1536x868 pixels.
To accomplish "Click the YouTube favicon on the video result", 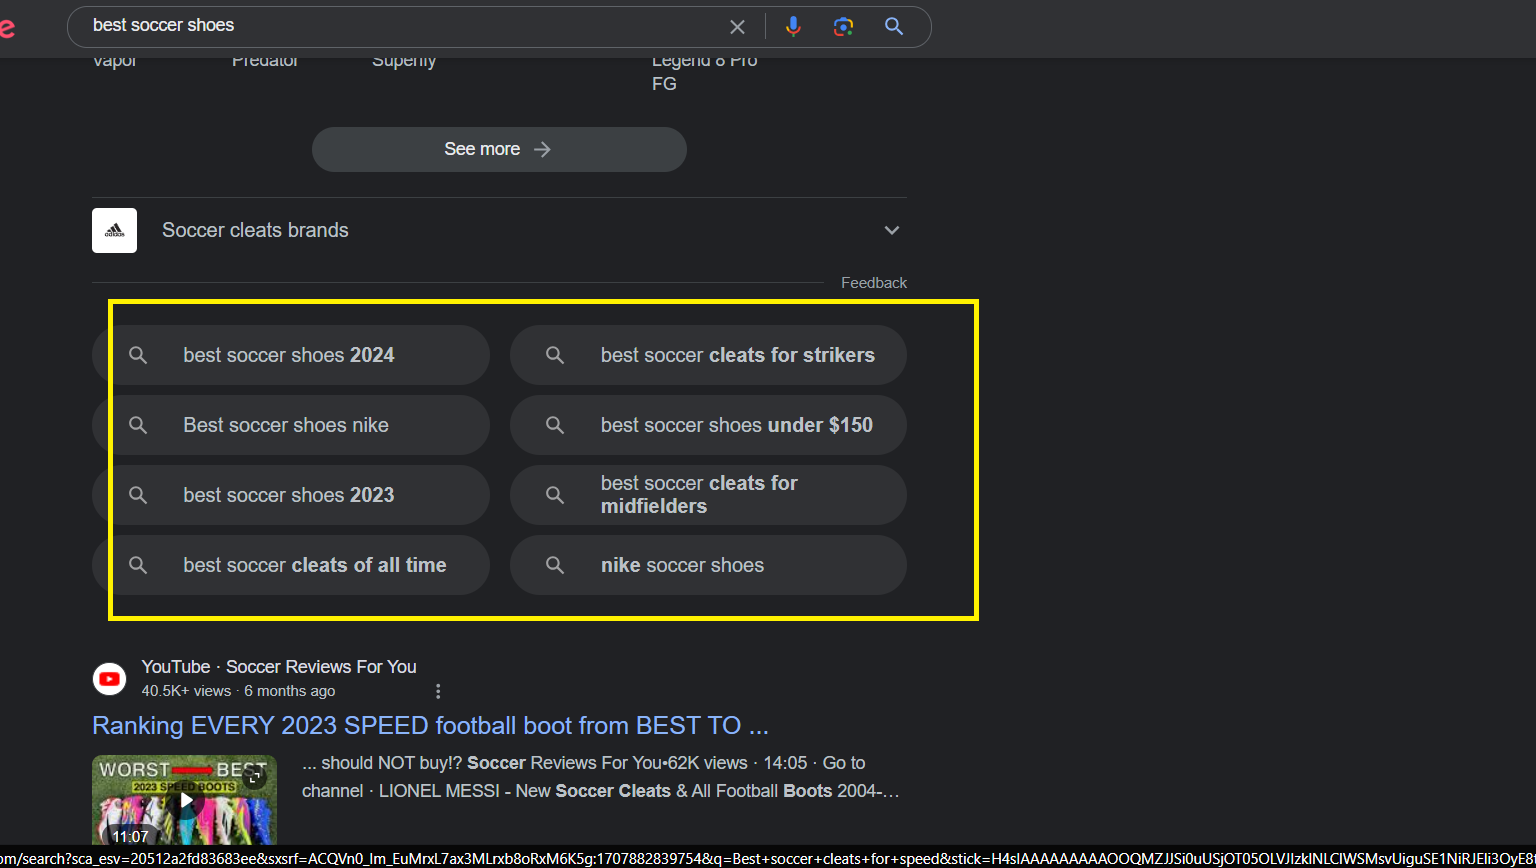I will pos(110,679).
